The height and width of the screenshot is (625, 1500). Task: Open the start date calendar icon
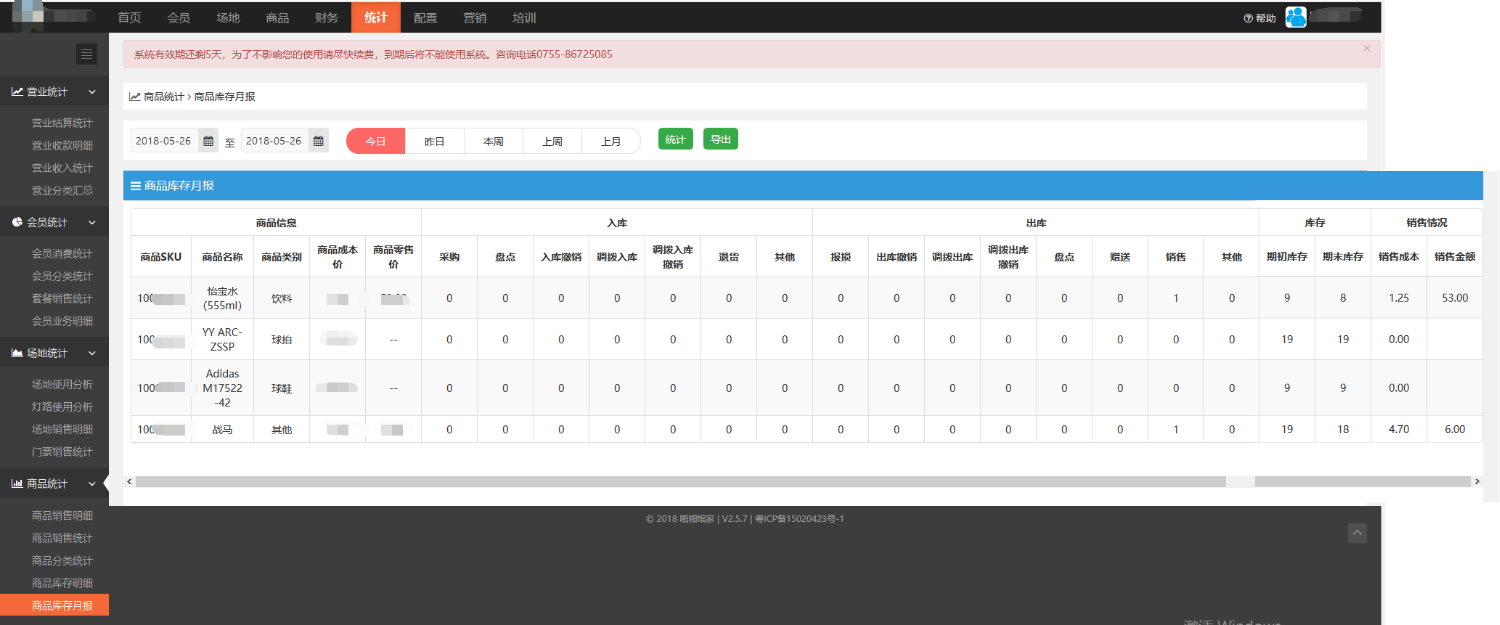[208, 141]
